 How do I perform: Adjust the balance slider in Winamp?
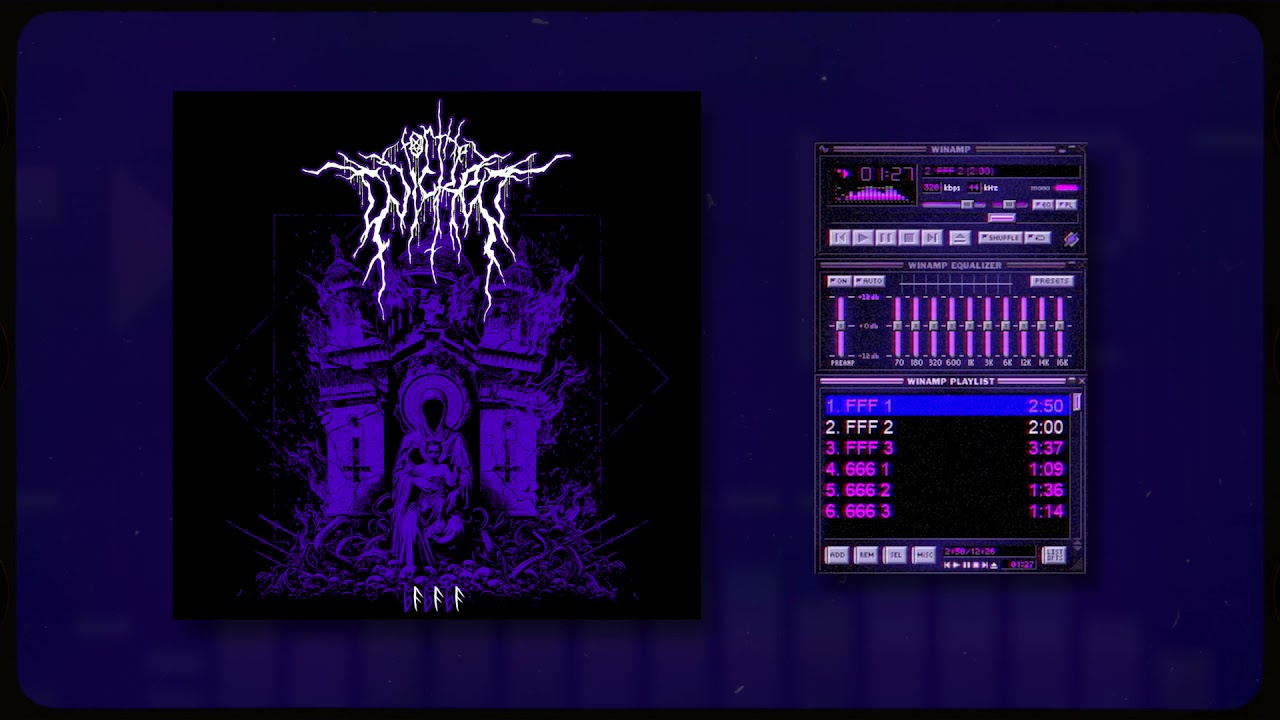[x=1010, y=205]
